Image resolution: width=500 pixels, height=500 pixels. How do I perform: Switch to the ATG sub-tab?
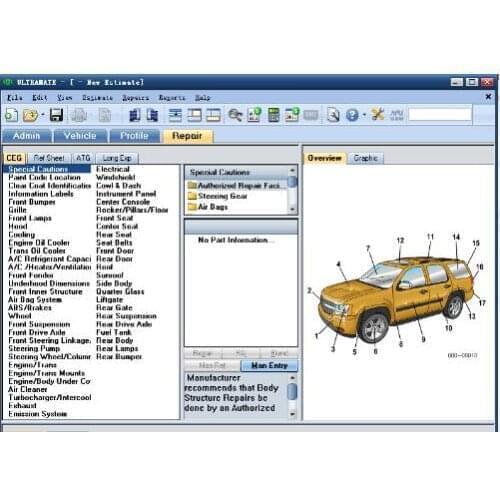[x=83, y=158]
